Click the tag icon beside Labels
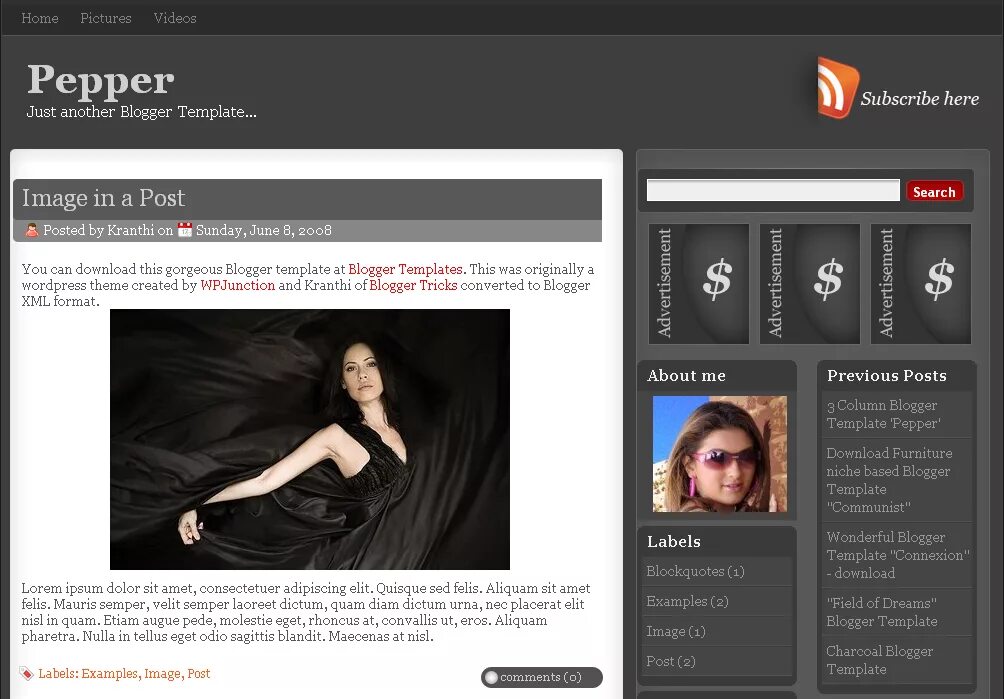This screenshot has width=1004, height=699. [26, 673]
